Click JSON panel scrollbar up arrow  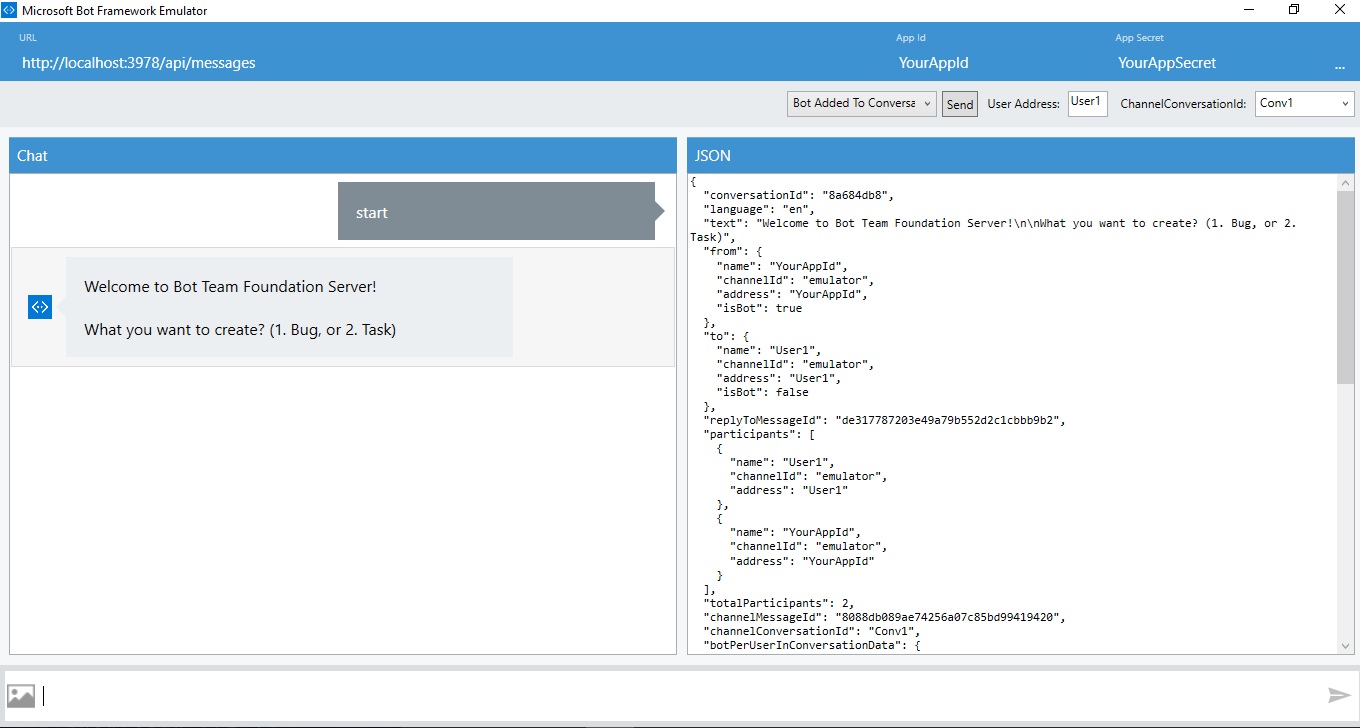1346,183
